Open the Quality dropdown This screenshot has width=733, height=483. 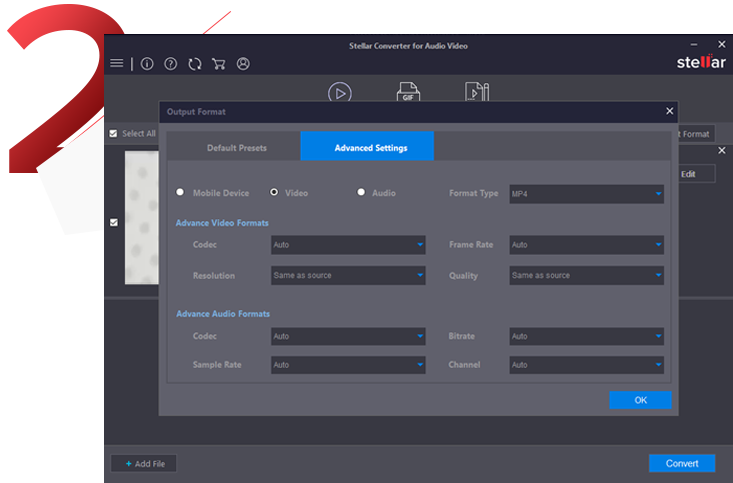[x=586, y=275]
